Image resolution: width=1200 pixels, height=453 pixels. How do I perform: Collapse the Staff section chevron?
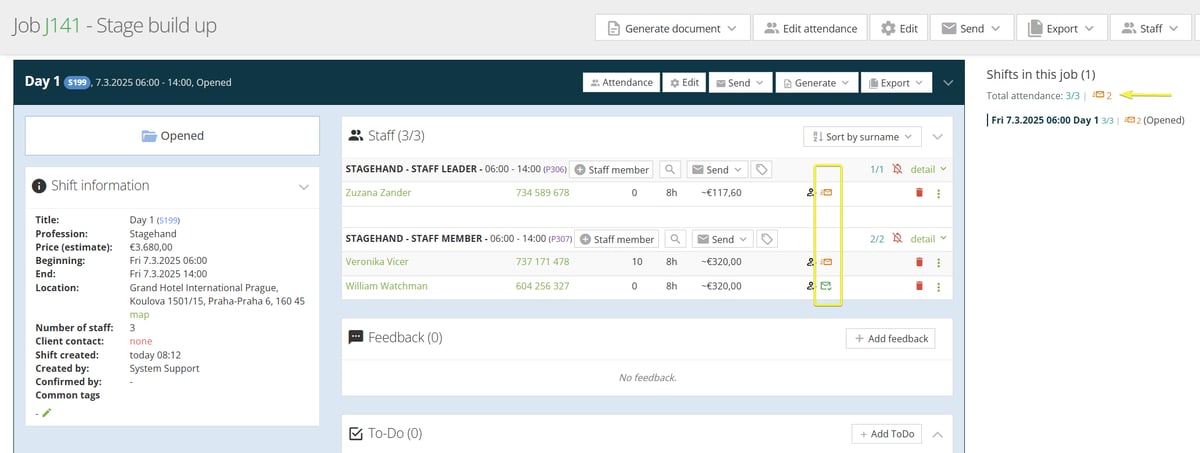click(x=937, y=136)
